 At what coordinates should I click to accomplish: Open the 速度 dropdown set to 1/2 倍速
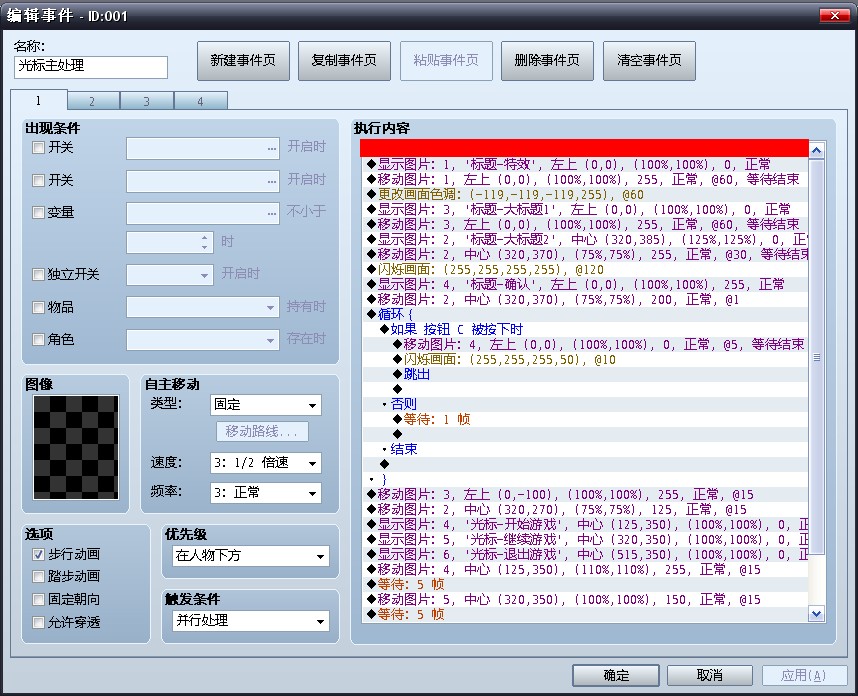(266, 463)
